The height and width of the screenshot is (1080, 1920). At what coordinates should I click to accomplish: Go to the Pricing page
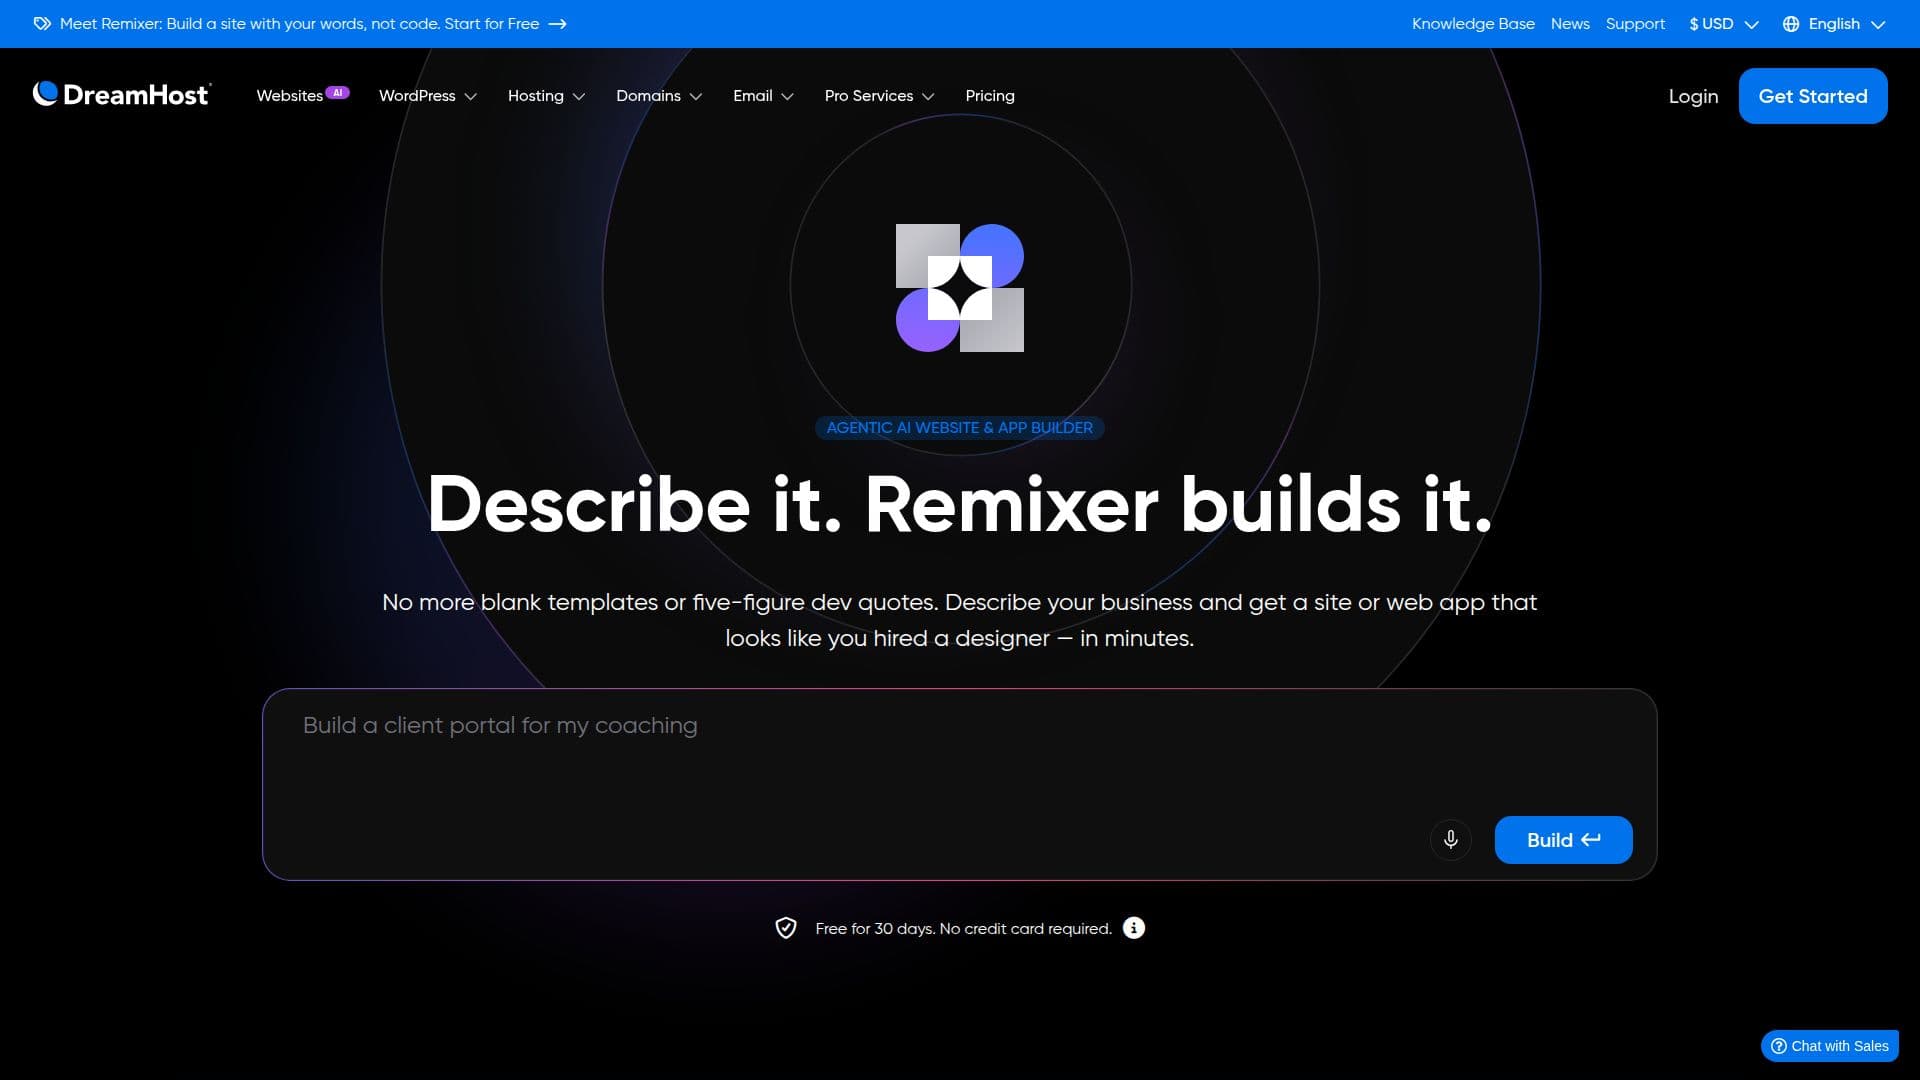pyautogui.click(x=990, y=96)
